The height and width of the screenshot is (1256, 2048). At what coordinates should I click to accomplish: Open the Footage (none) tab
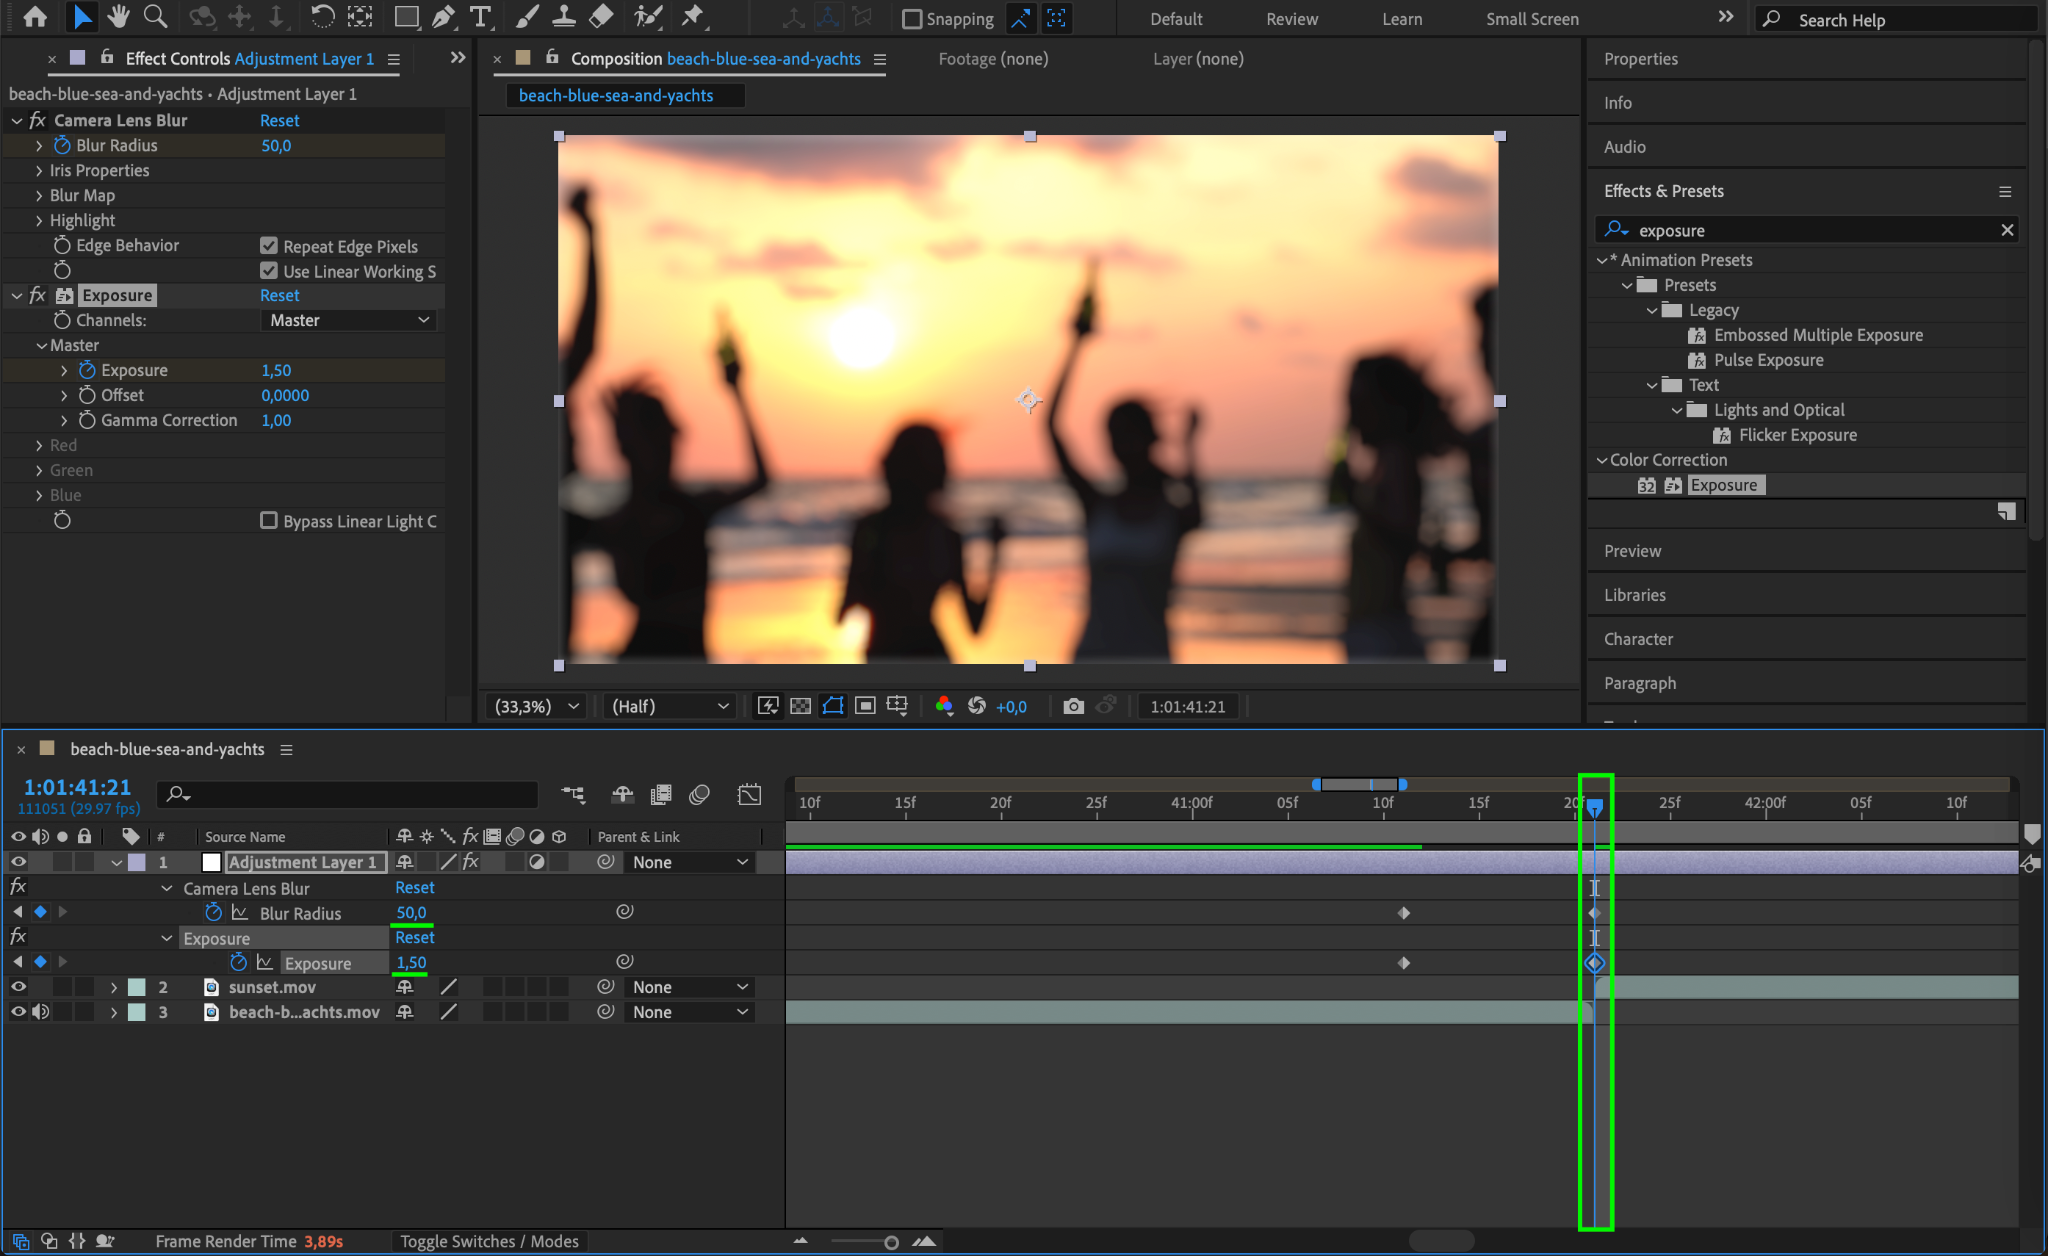[x=993, y=59]
